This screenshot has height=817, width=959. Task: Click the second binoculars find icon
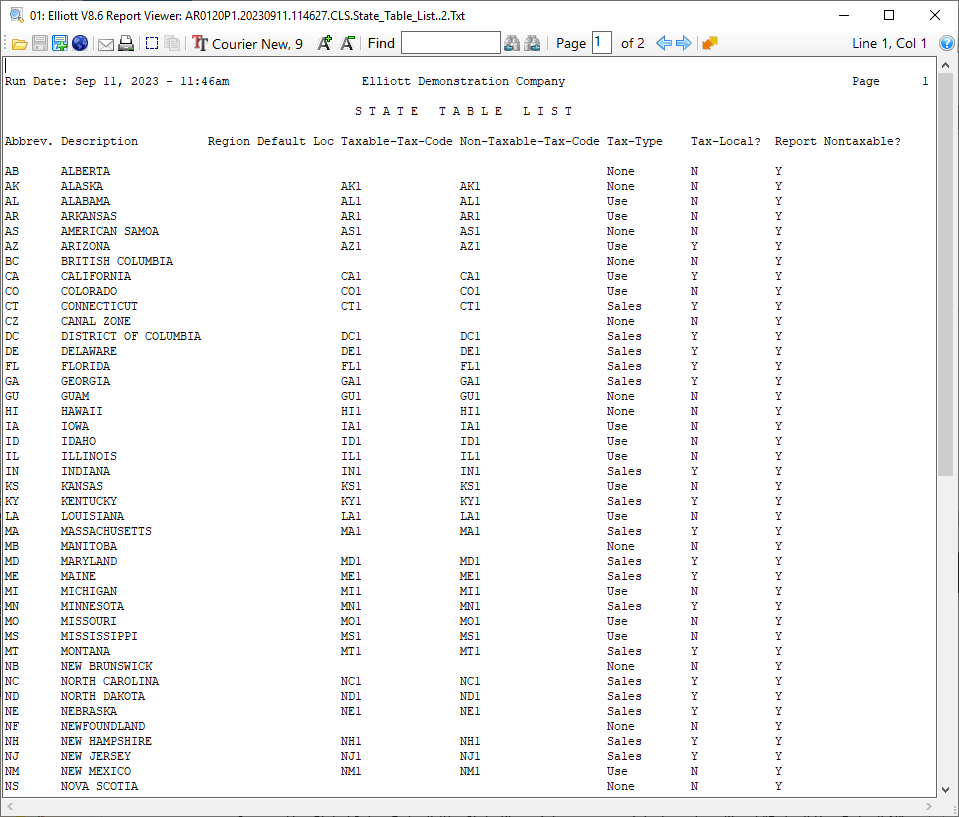[532, 43]
